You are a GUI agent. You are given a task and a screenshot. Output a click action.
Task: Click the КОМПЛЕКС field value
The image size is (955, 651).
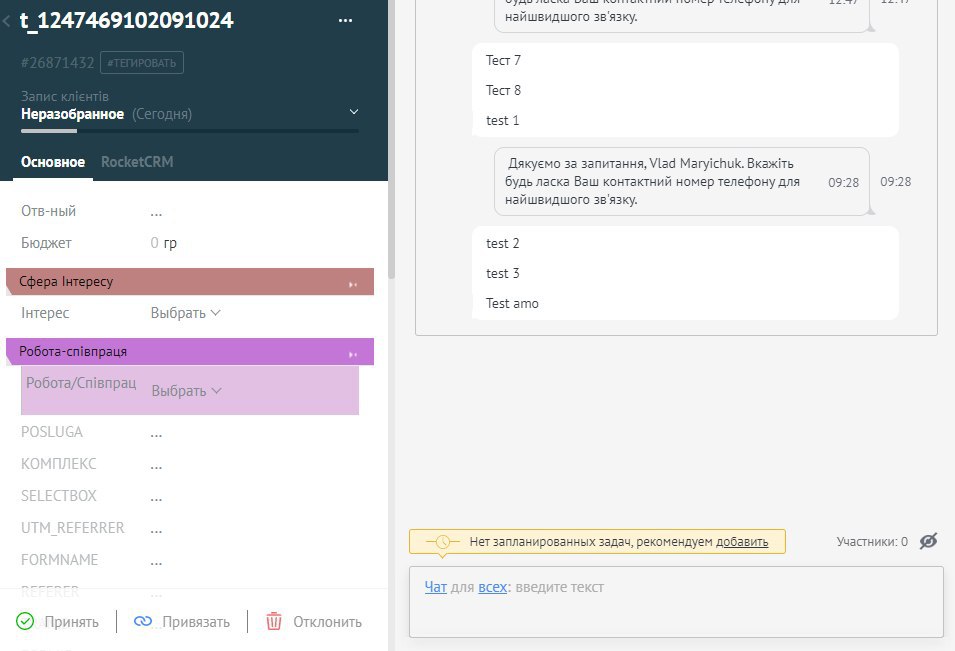[156, 465]
